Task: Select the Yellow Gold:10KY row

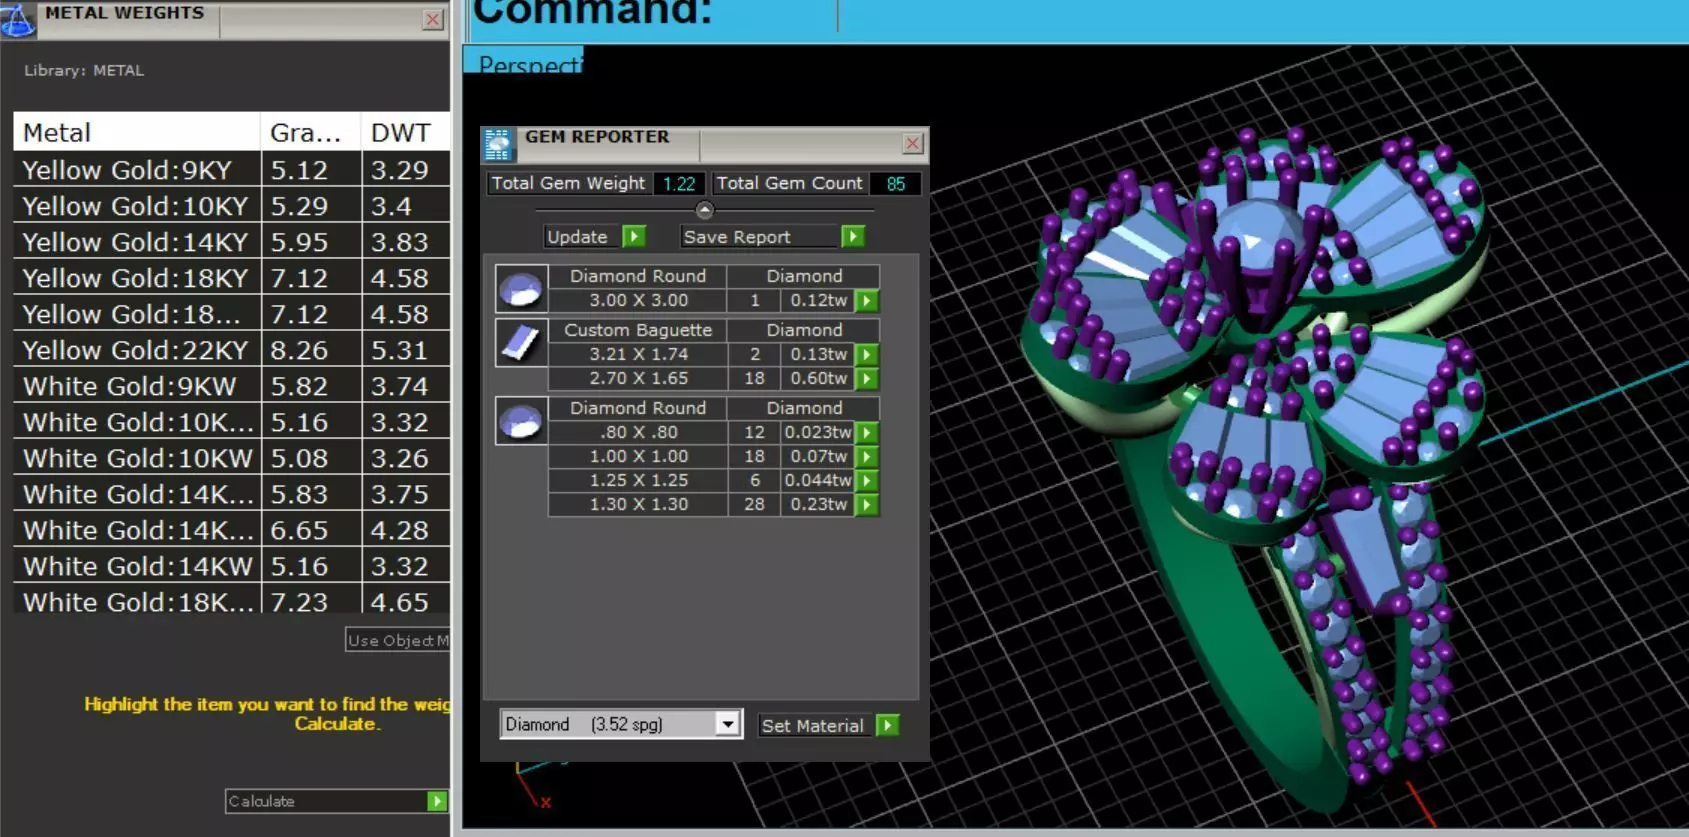Action: (232, 206)
